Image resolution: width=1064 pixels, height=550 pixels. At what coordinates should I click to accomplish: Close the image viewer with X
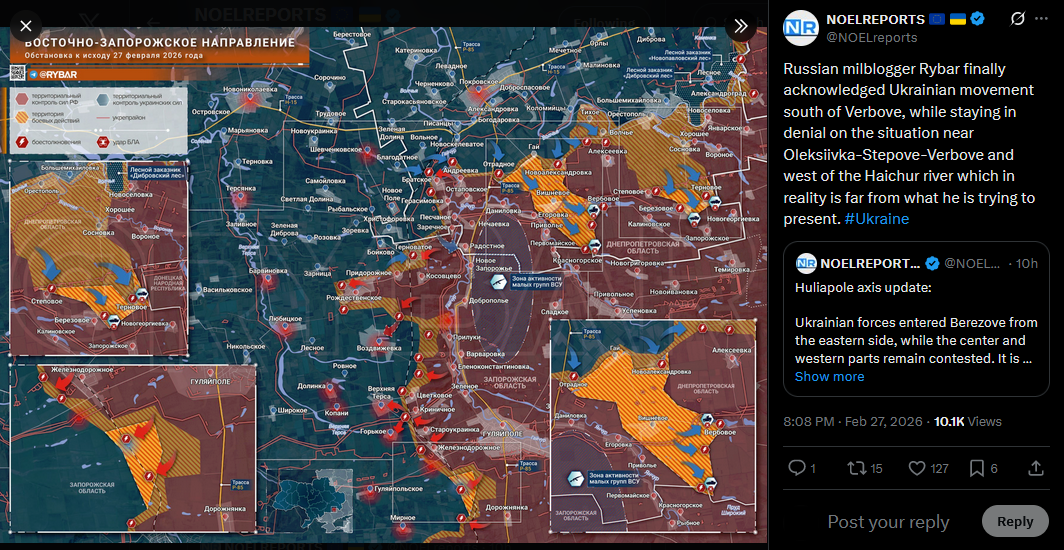(26, 26)
